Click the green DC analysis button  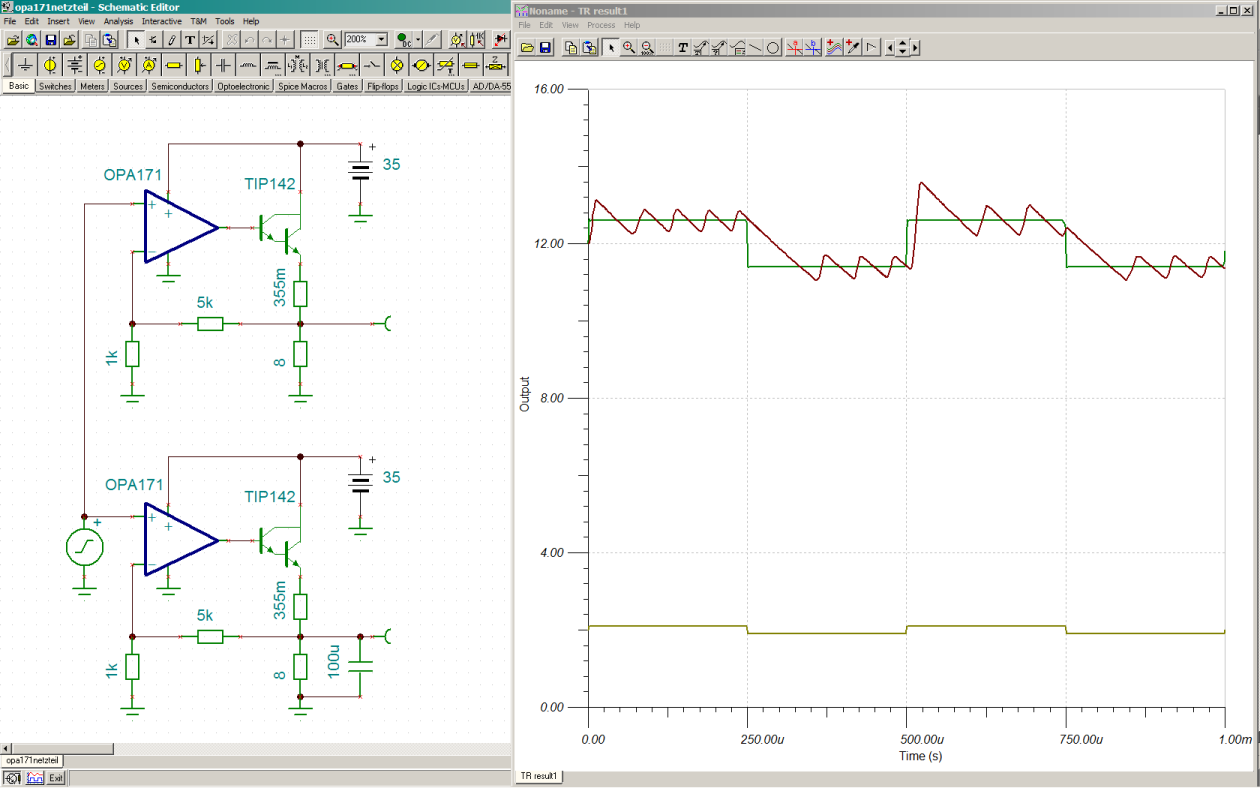[x=404, y=40]
